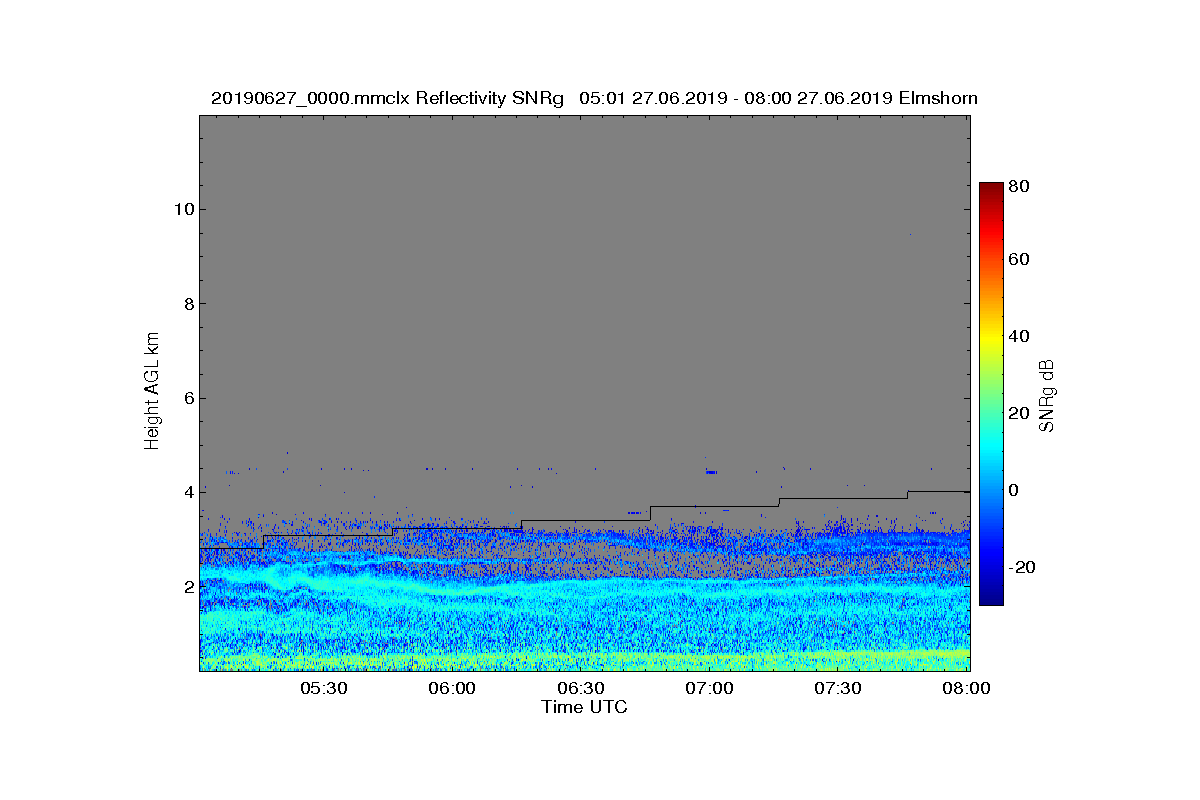Click the 08:00 time tick label
1200x800 pixels.
[x=967, y=689]
